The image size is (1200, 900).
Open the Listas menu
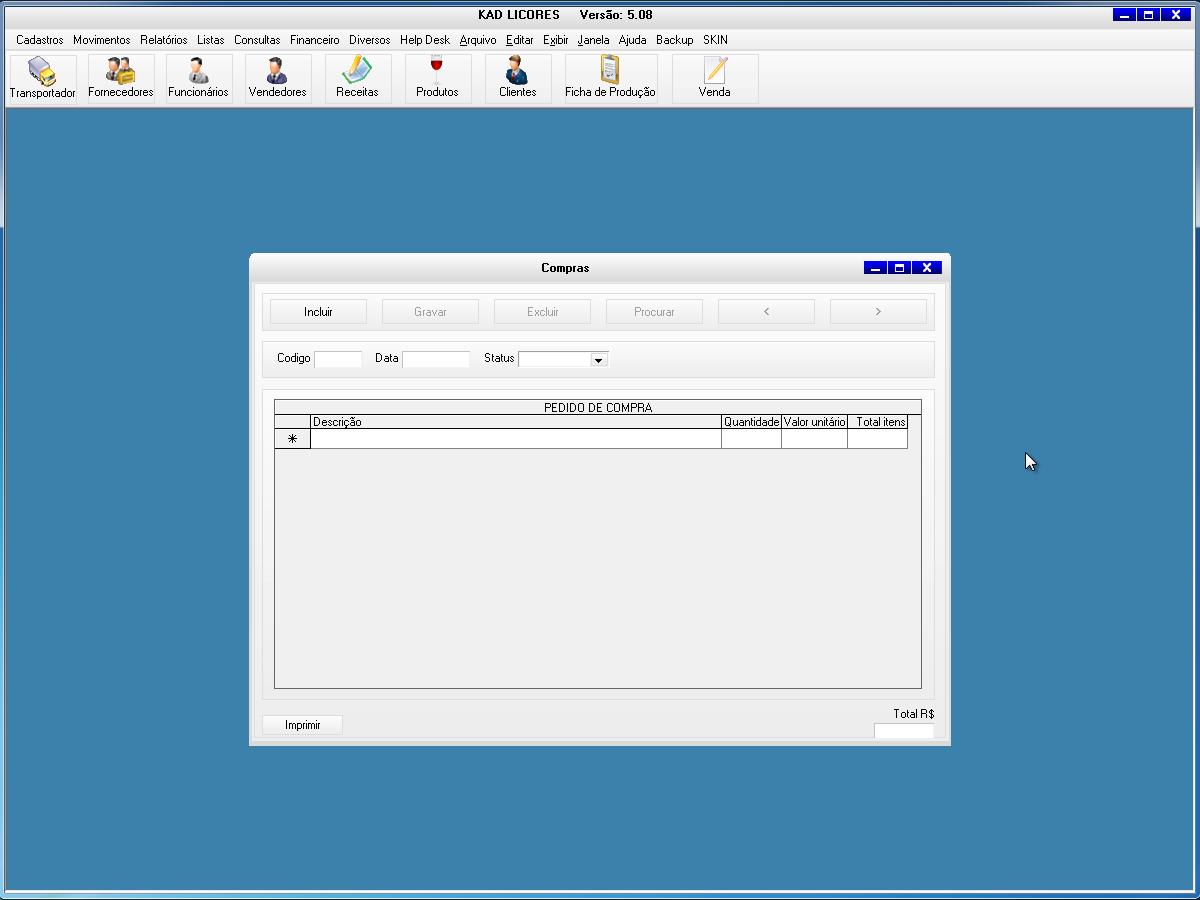pos(210,40)
